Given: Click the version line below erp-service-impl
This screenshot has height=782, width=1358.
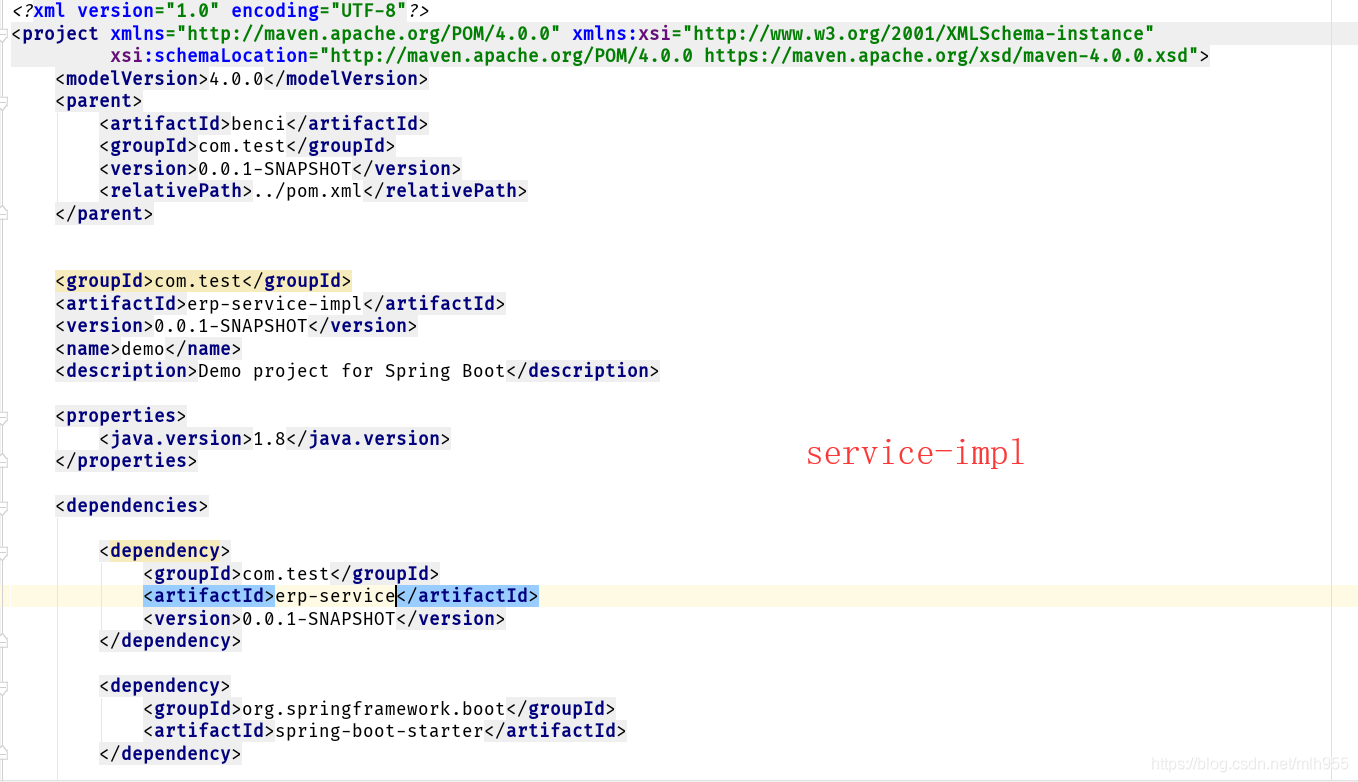Looking at the screenshot, I should click(x=236, y=326).
